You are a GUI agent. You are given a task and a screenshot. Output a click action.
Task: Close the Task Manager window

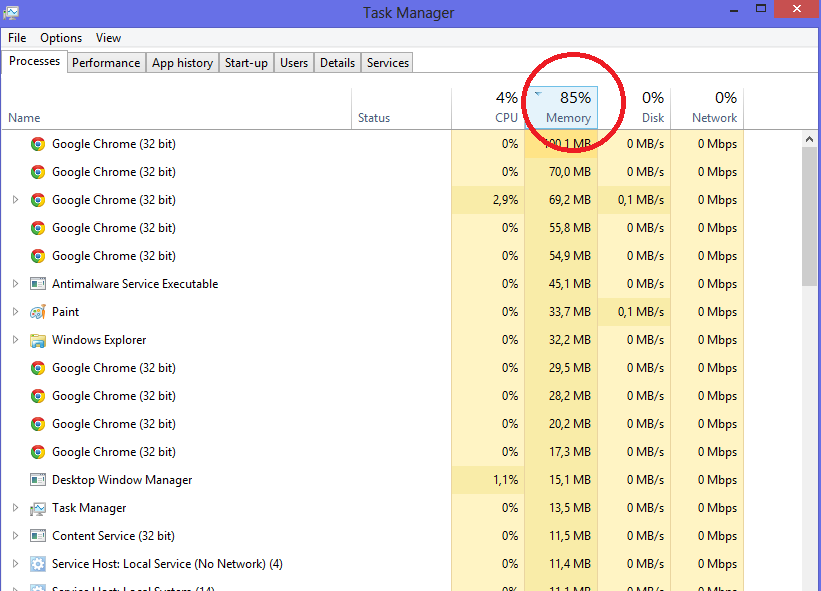[797, 9]
